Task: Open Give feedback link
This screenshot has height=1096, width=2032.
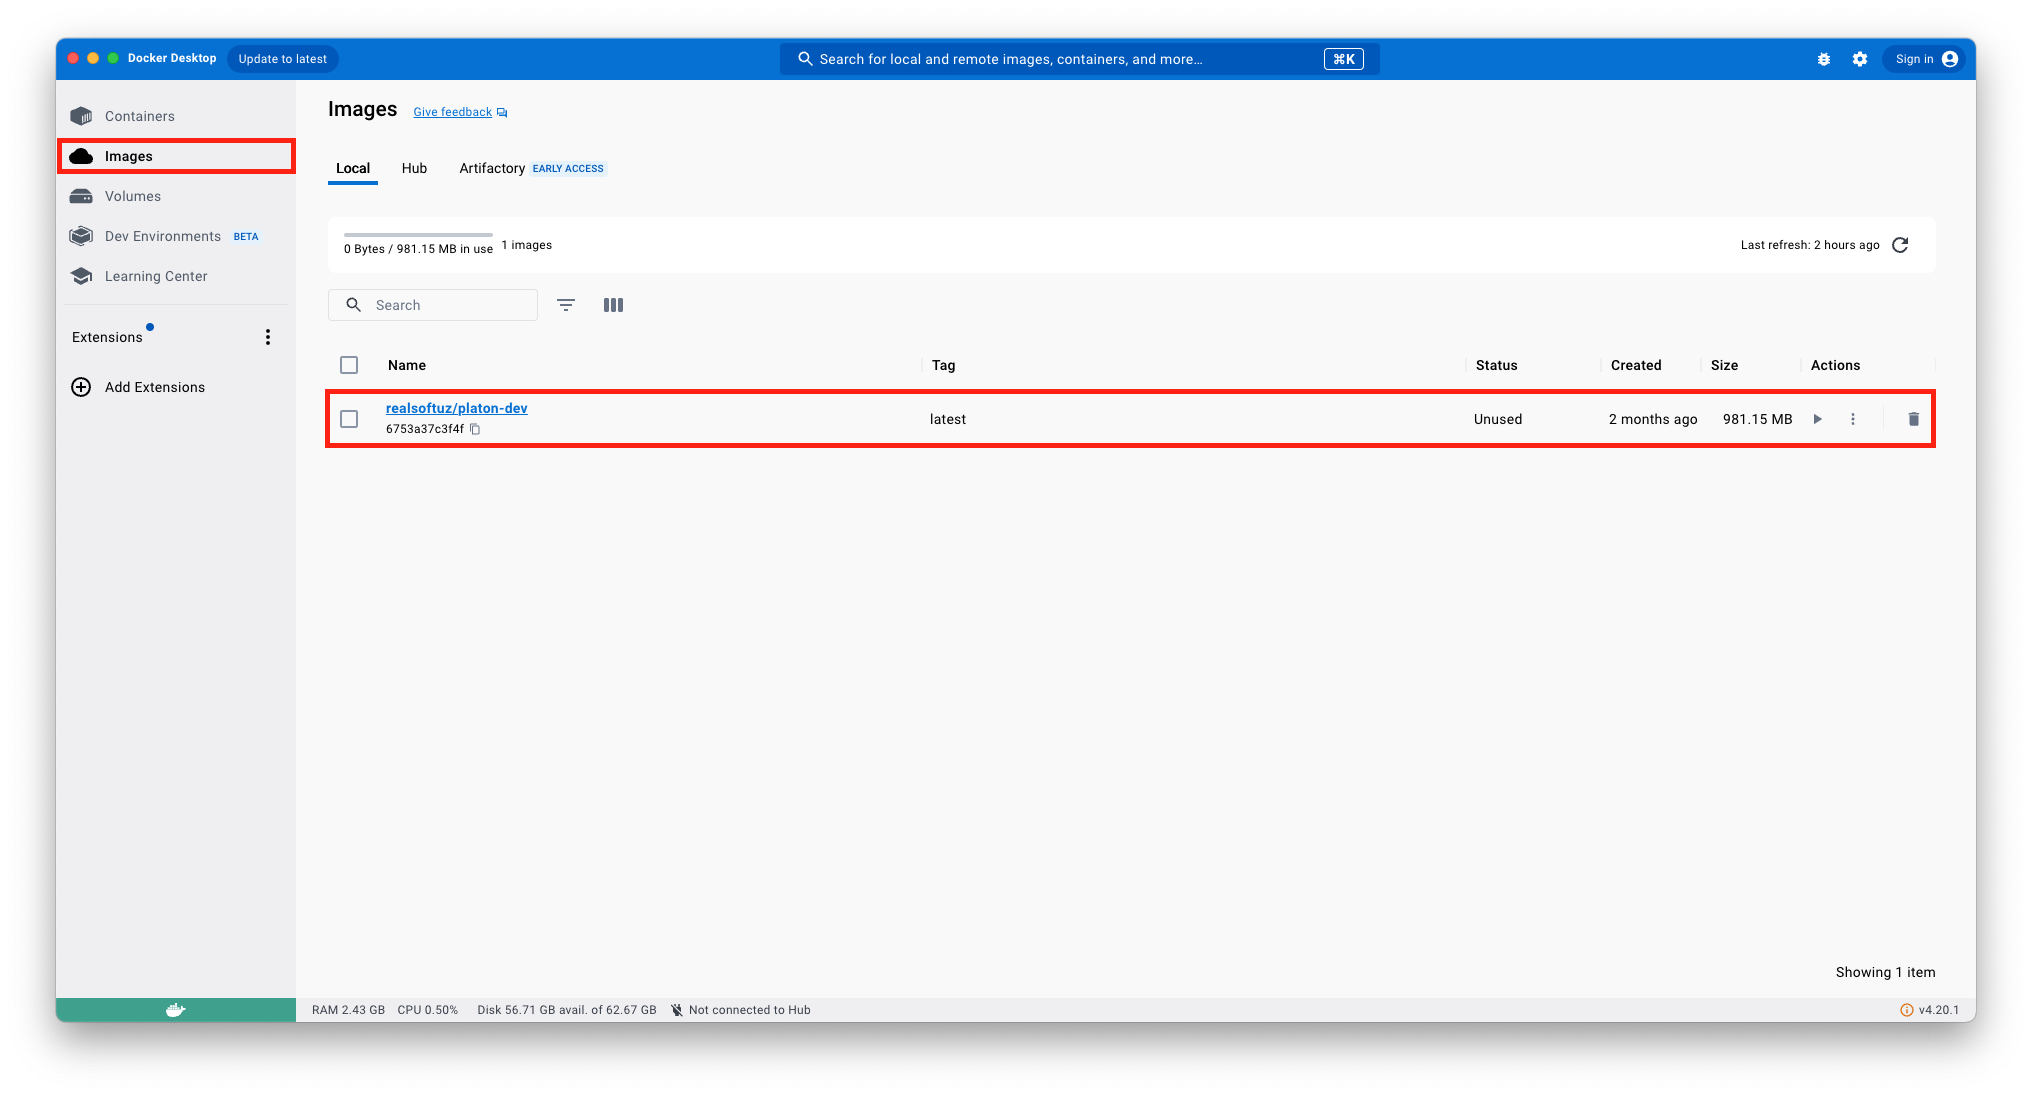Action: click(x=460, y=112)
